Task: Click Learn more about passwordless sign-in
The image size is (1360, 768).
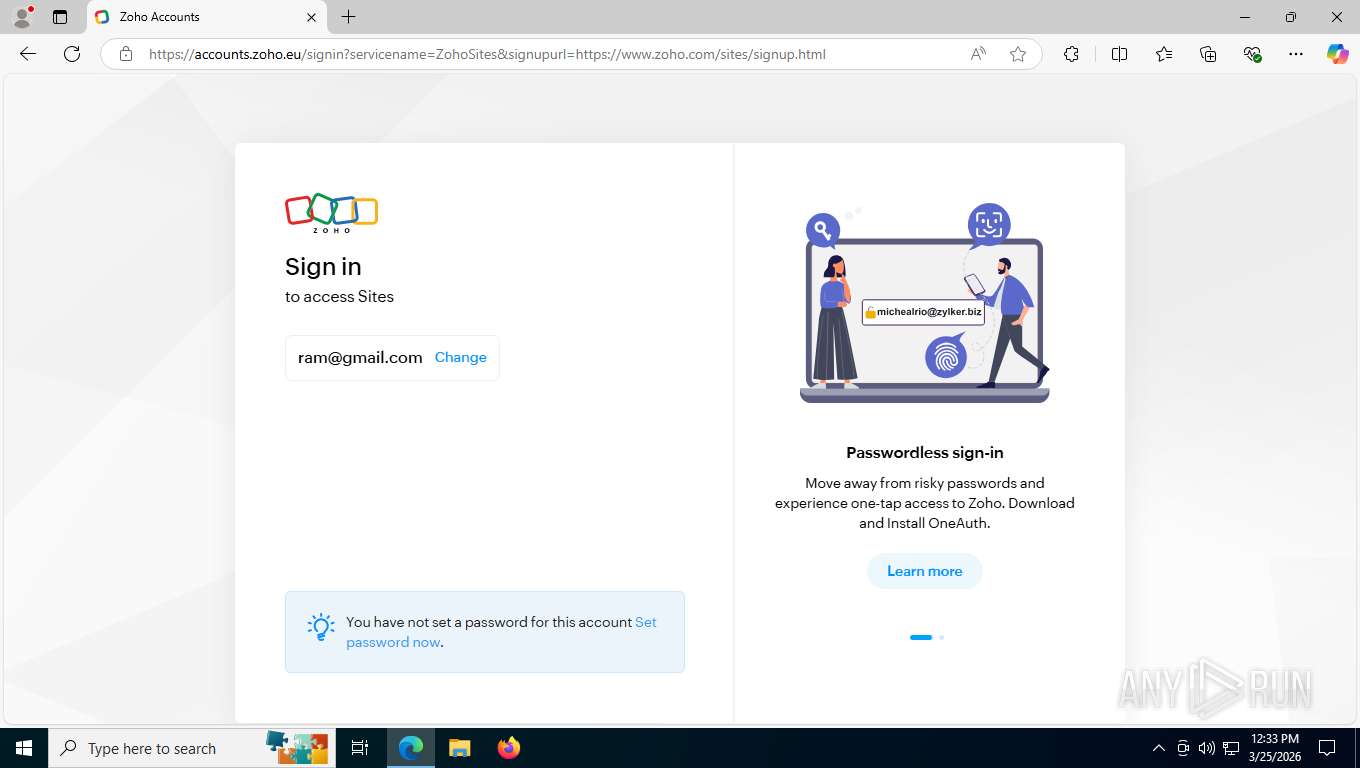Action: pyautogui.click(x=925, y=571)
